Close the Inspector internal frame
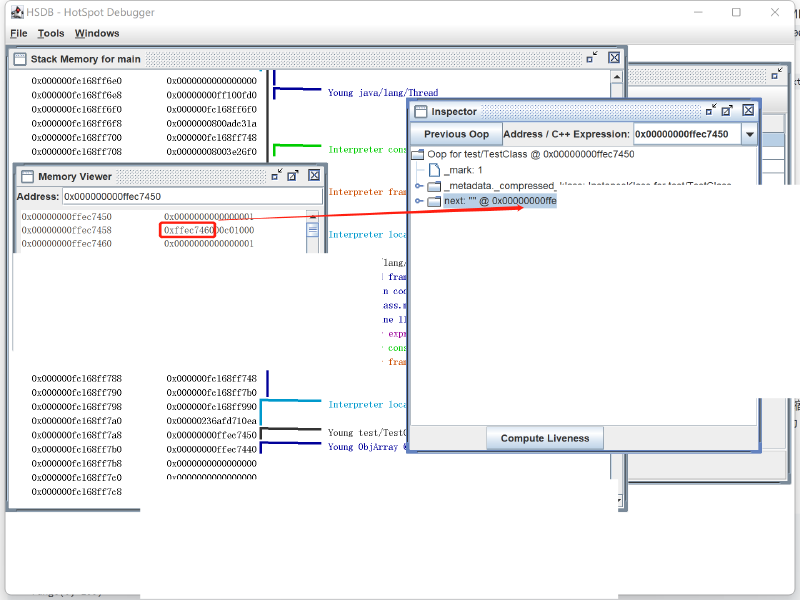 tap(747, 111)
